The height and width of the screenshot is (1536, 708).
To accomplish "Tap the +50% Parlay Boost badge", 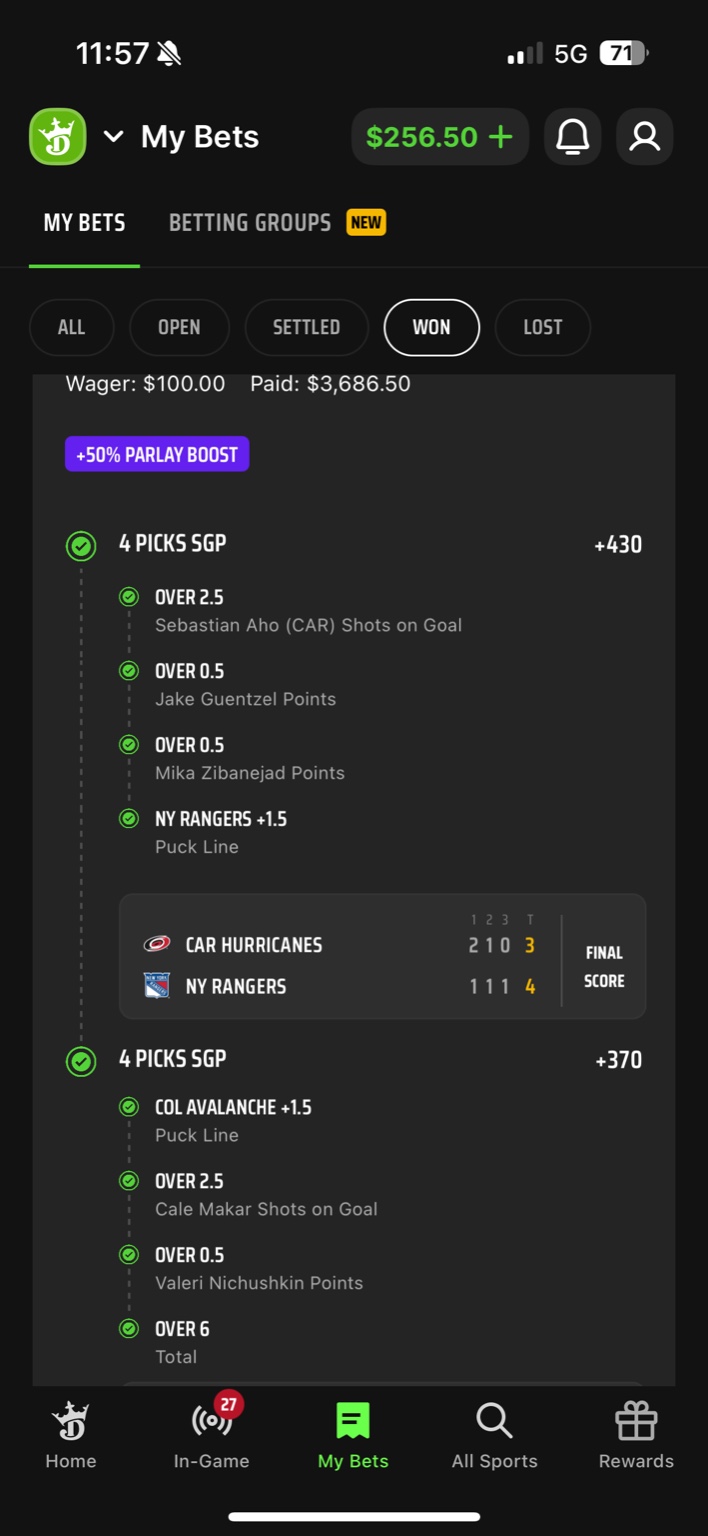I will pyautogui.click(x=157, y=454).
